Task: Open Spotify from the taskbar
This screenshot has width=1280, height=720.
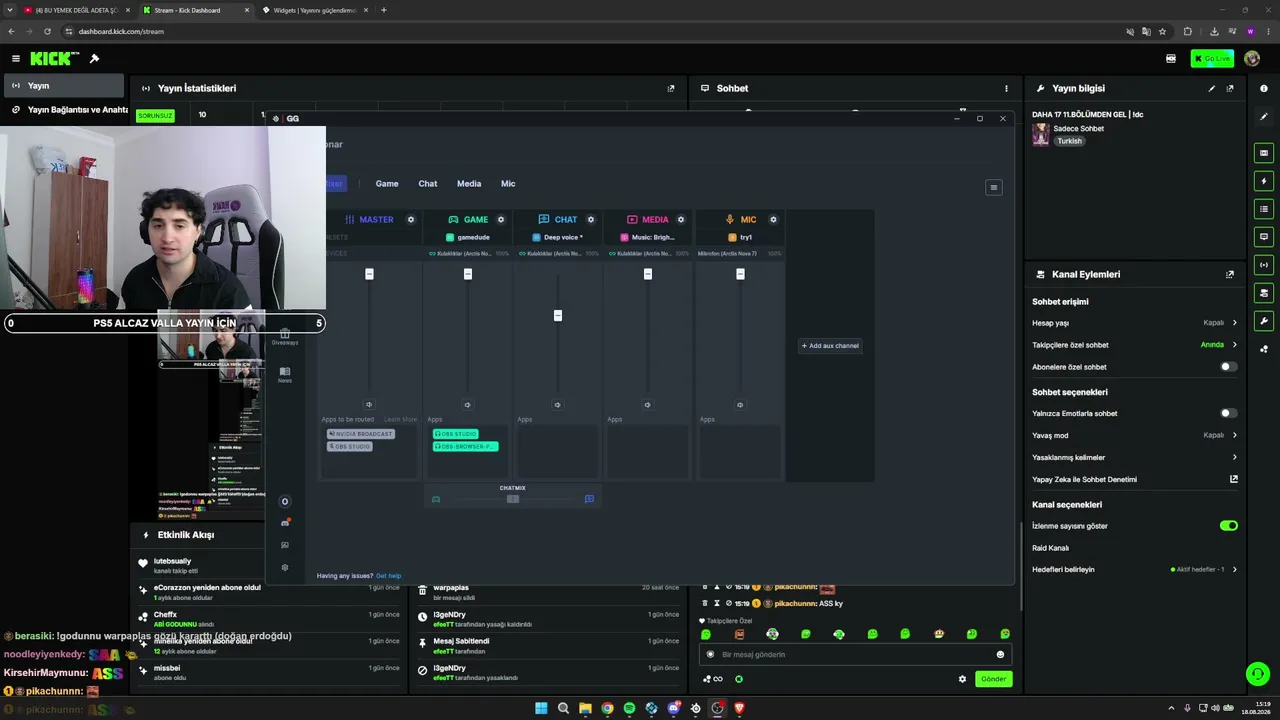Action: coord(629,708)
